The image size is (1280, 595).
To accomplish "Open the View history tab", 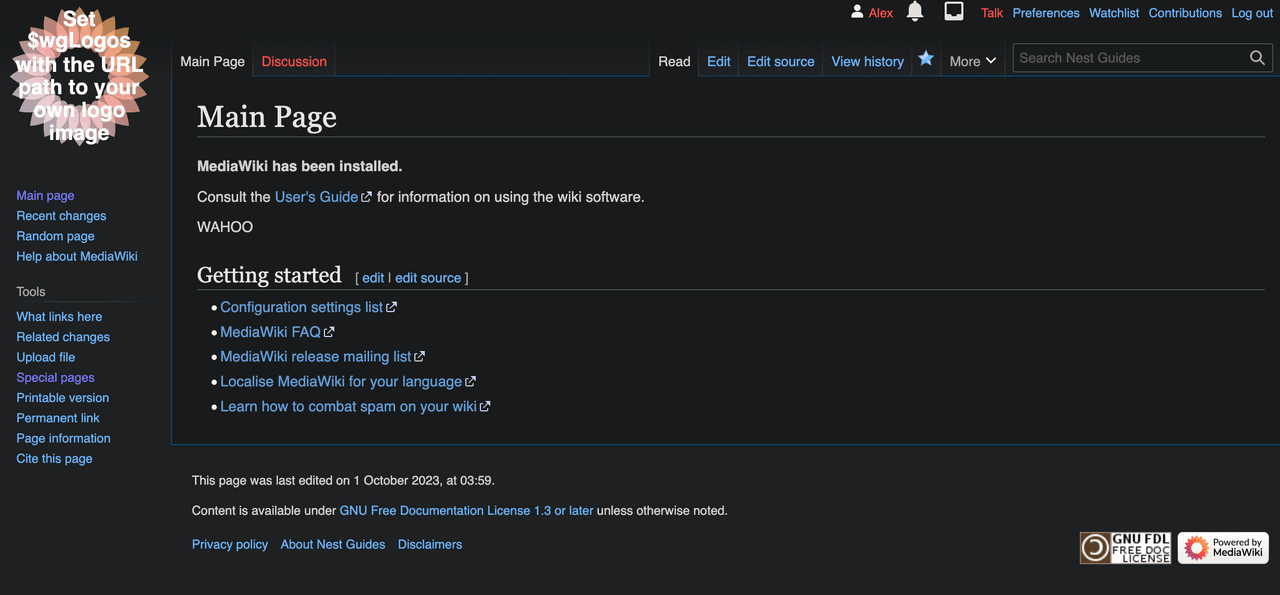I will (x=867, y=61).
